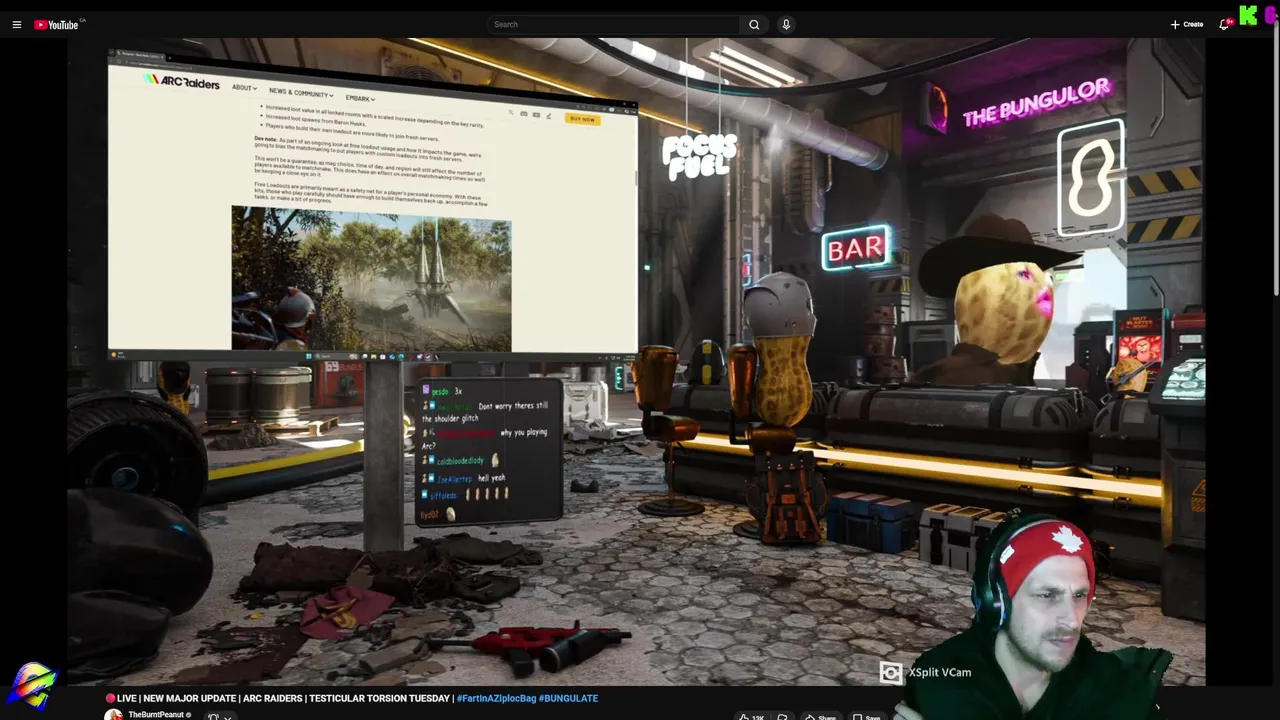Expand NEWS & COMMUNITY menu in streamed site
The image size is (1280, 720).
300,92
